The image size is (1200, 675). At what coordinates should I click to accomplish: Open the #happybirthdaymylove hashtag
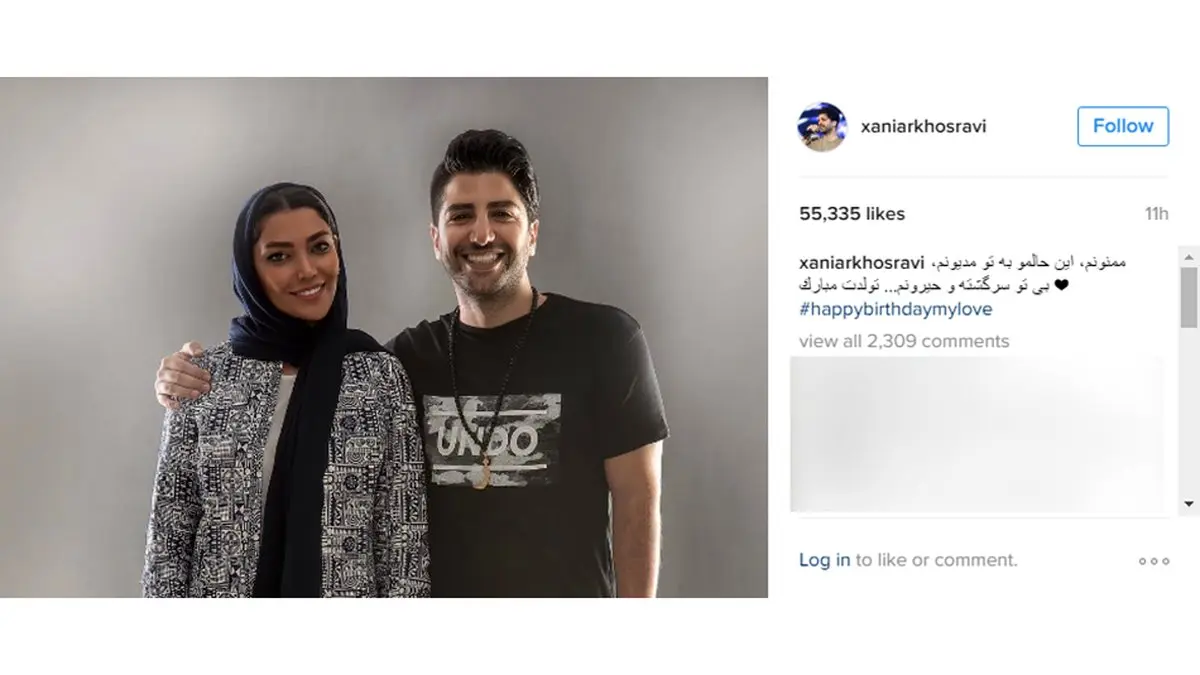coord(895,309)
